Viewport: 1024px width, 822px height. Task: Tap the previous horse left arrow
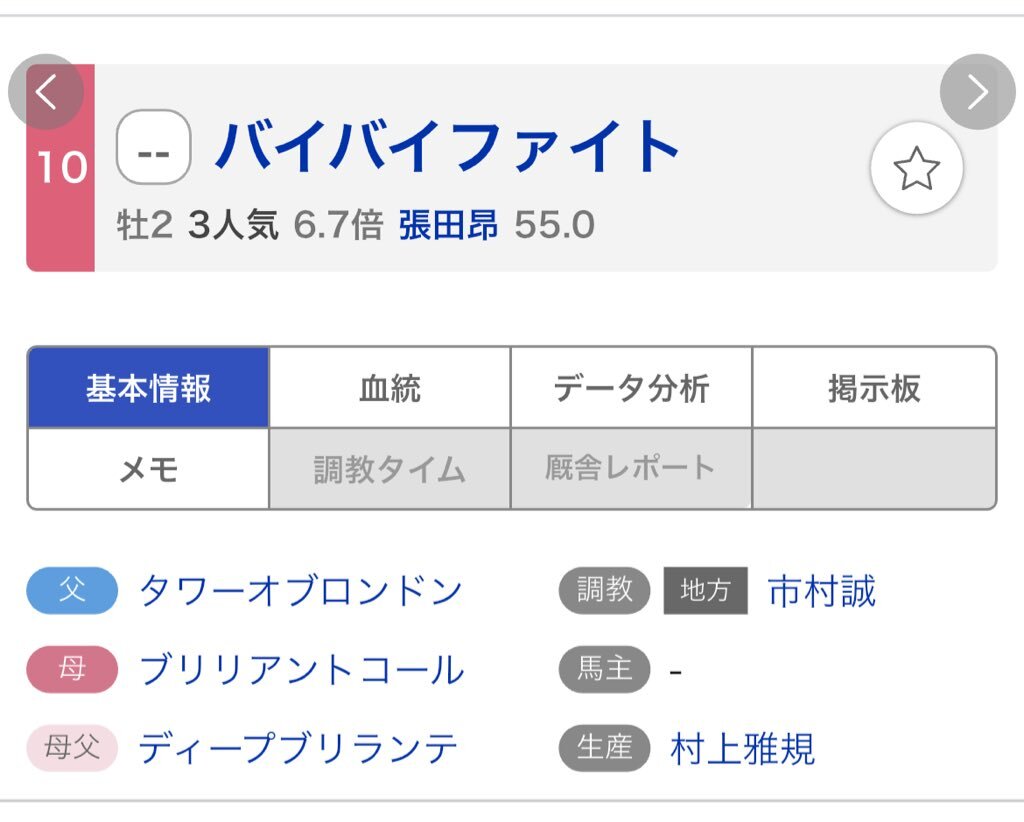[x=45, y=92]
